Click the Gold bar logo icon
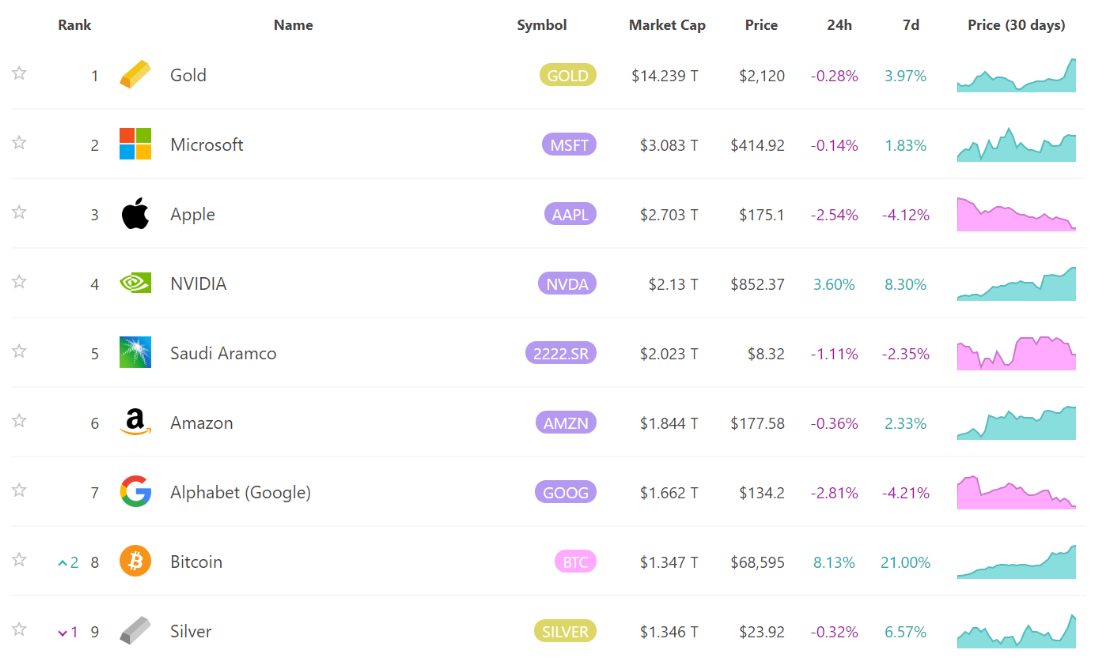 tap(135, 74)
